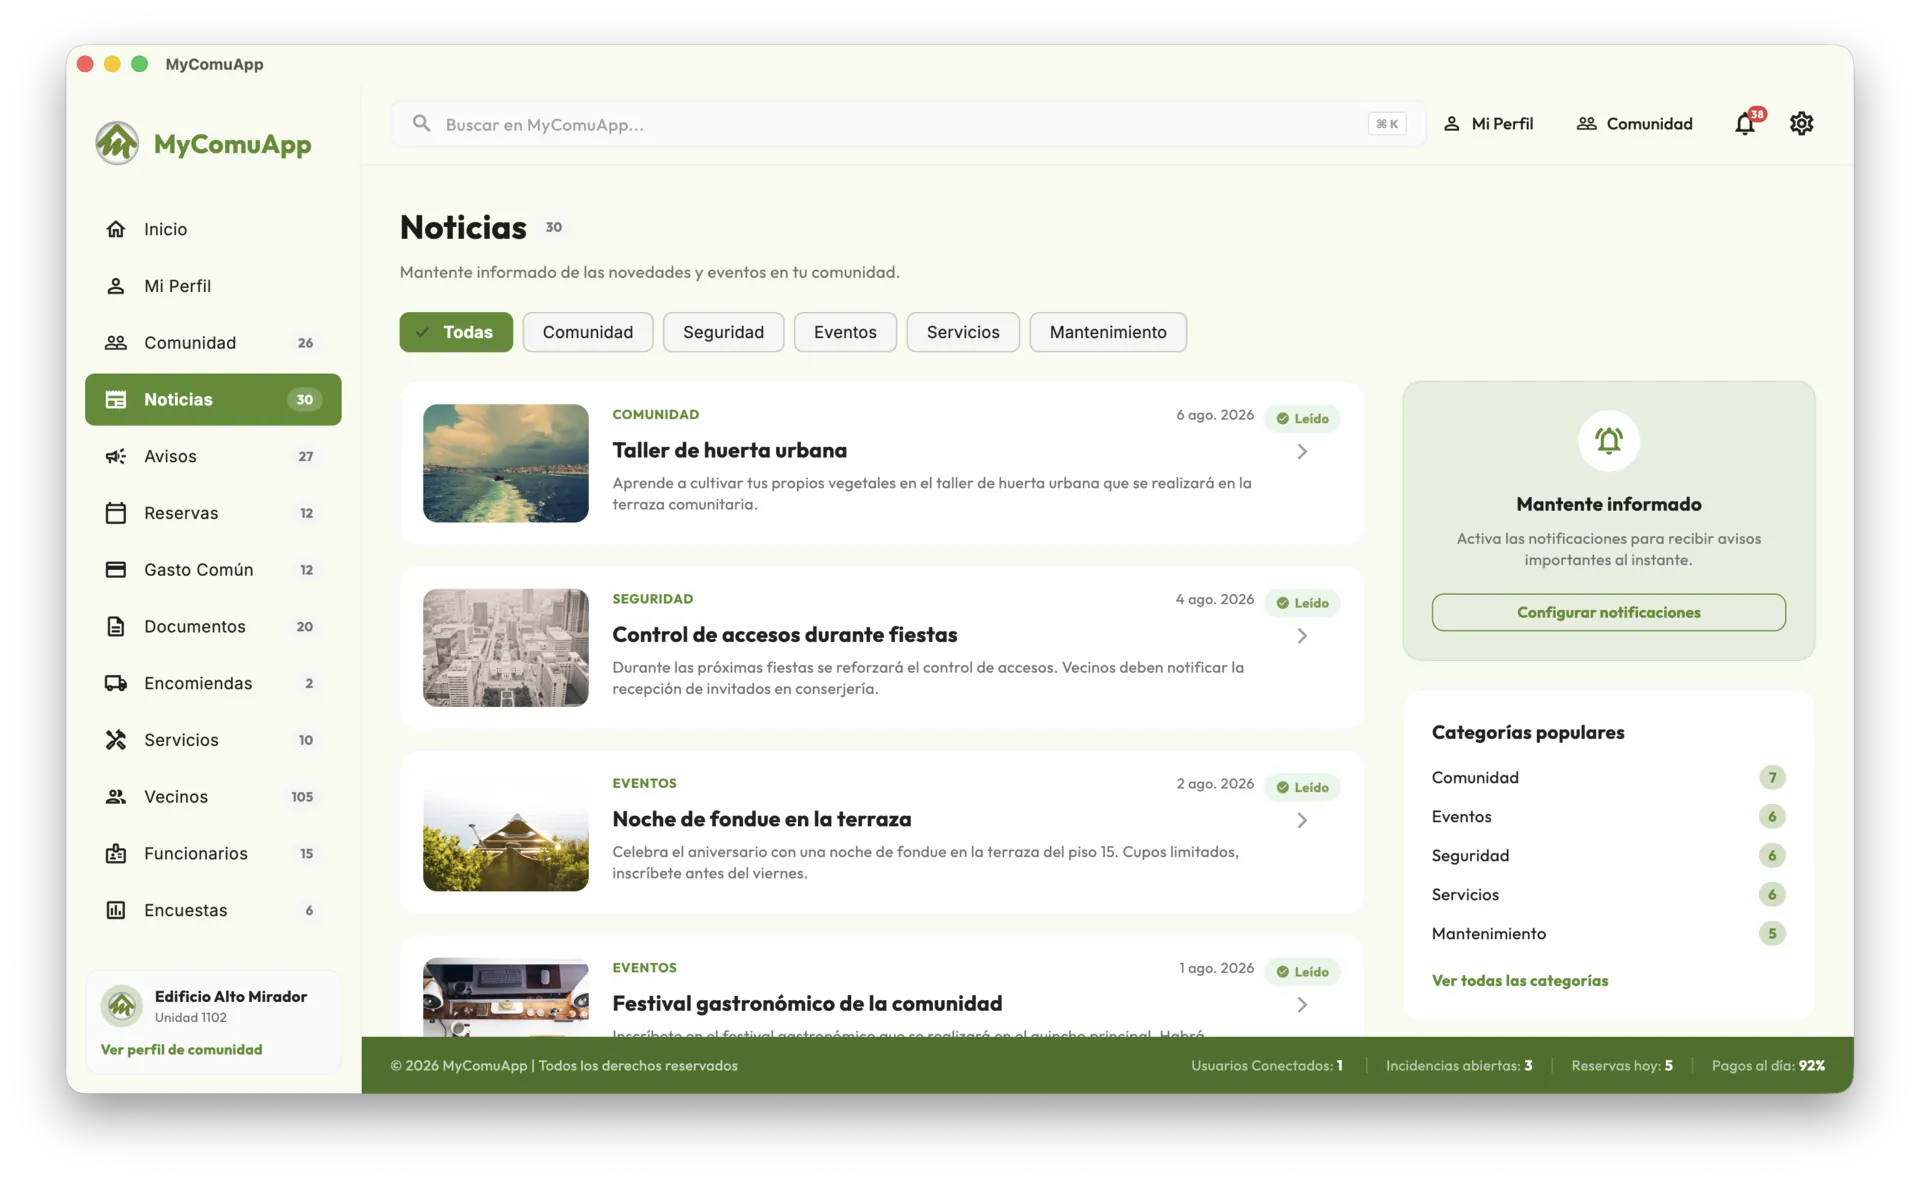Open the Taller de huerta urbana headline
The width and height of the screenshot is (1920, 1181).
pos(729,451)
